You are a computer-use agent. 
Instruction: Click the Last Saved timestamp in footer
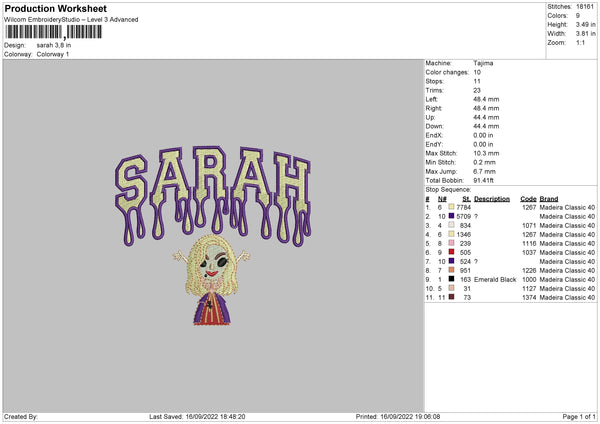pos(197,417)
